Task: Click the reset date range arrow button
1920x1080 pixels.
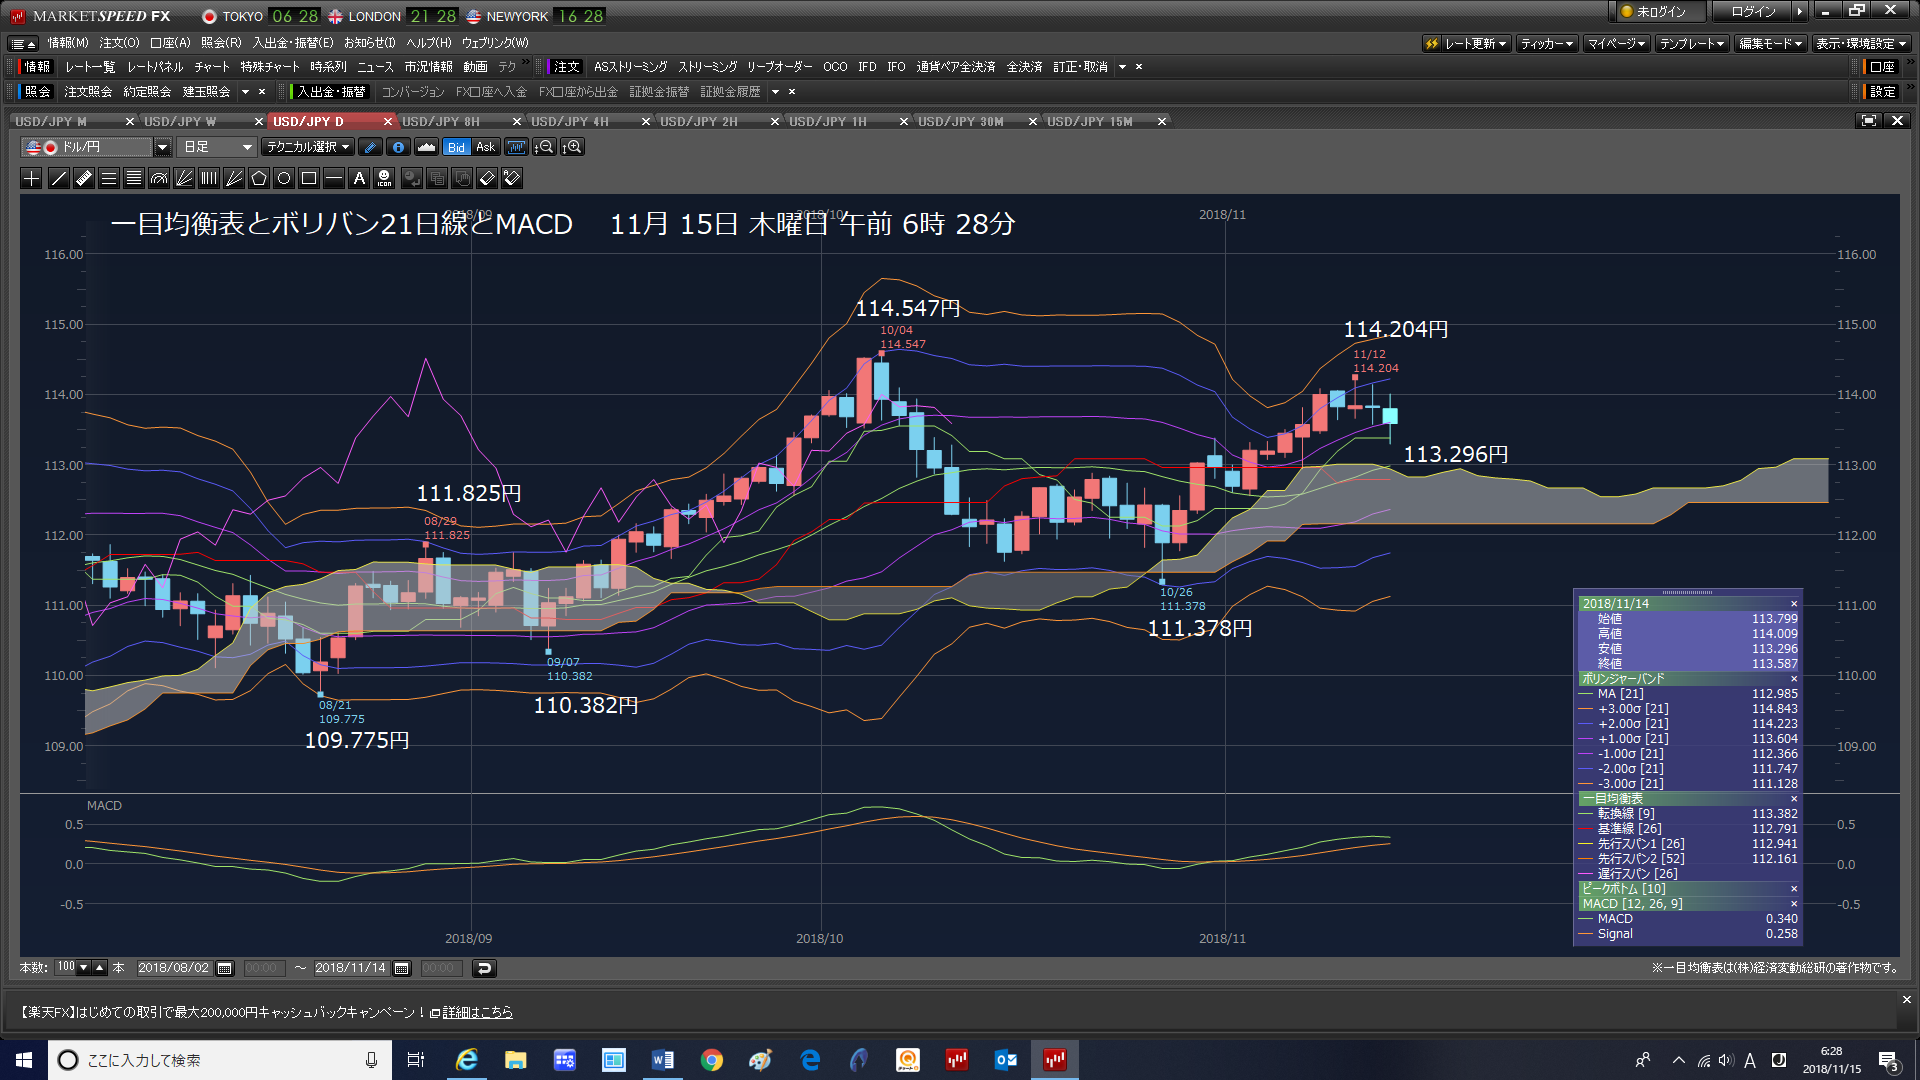Action: [484, 968]
